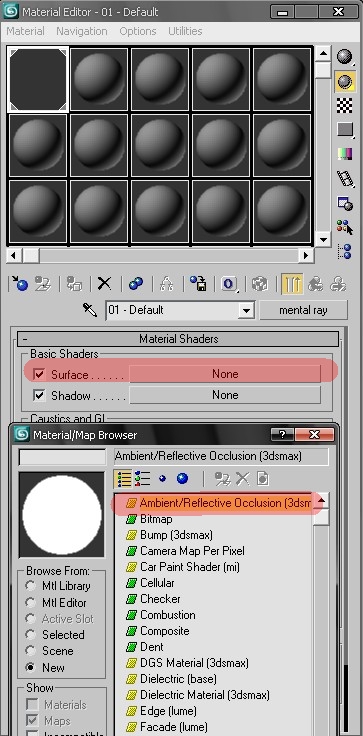Toggle the Show End Result icon

tap(292, 284)
